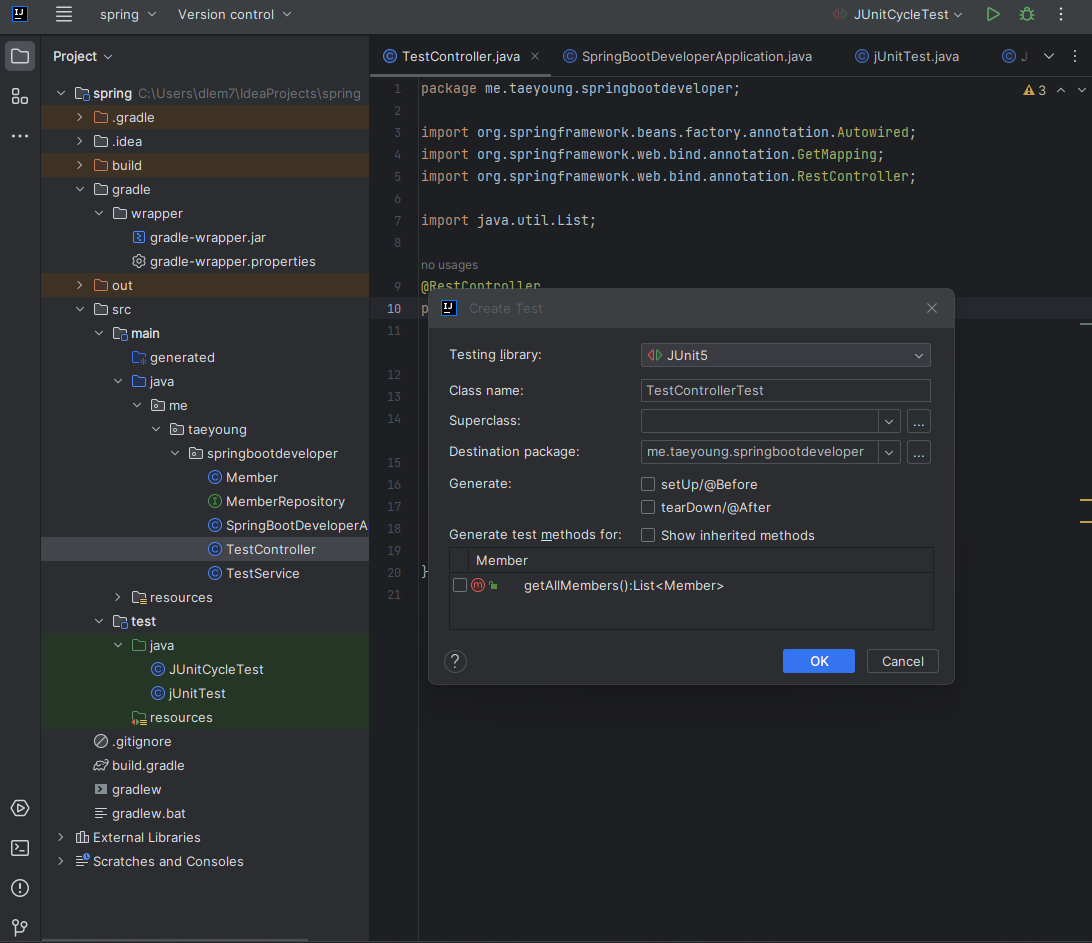The image size is (1092, 943).
Task: Close the Create Test dialog
Action: pyautogui.click(x=932, y=308)
